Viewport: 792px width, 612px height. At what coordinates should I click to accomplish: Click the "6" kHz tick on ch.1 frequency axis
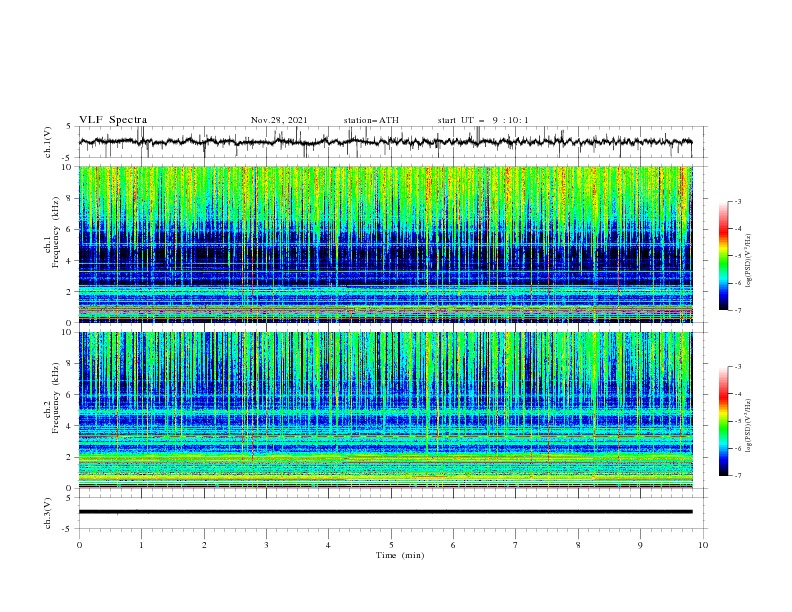tap(69, 229)
